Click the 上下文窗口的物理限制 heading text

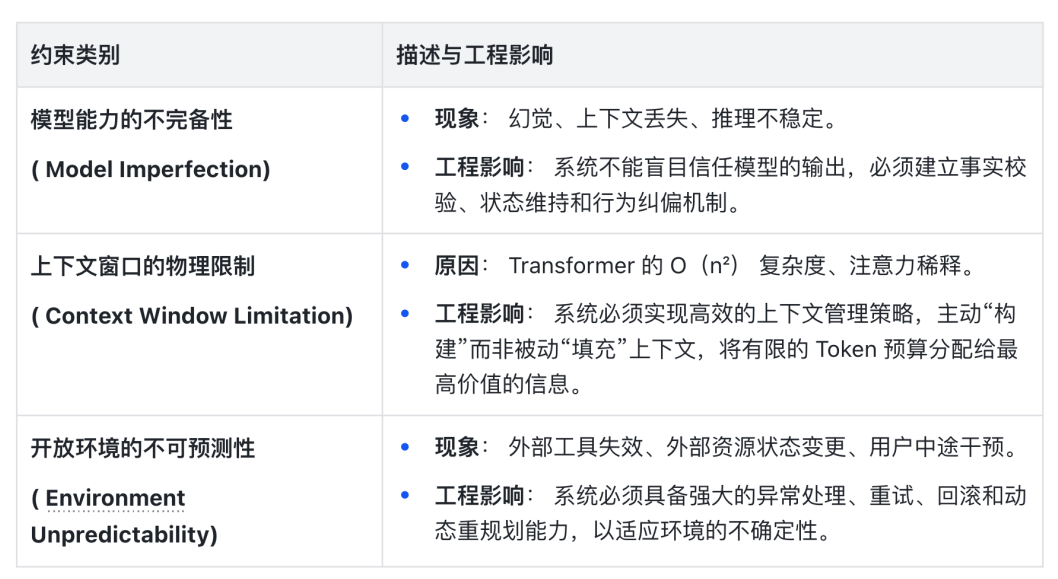pyautogui.click(x=143, y=266)
